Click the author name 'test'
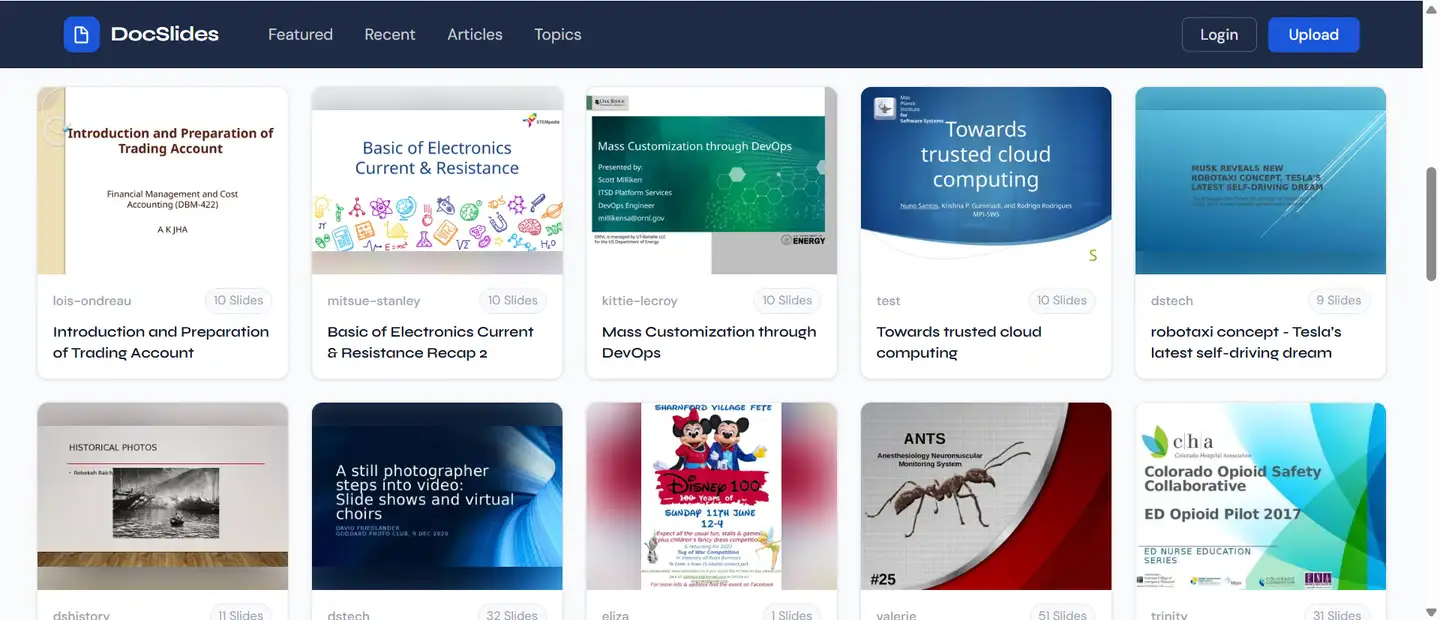This screenshot has height=620, width=1440. tap(888, 301)
